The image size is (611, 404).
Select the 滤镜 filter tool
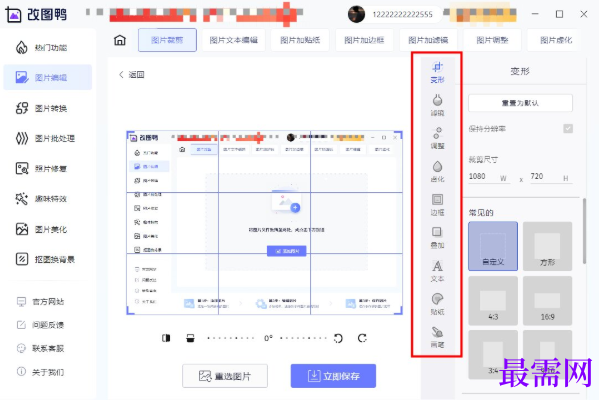click(437, 106)
